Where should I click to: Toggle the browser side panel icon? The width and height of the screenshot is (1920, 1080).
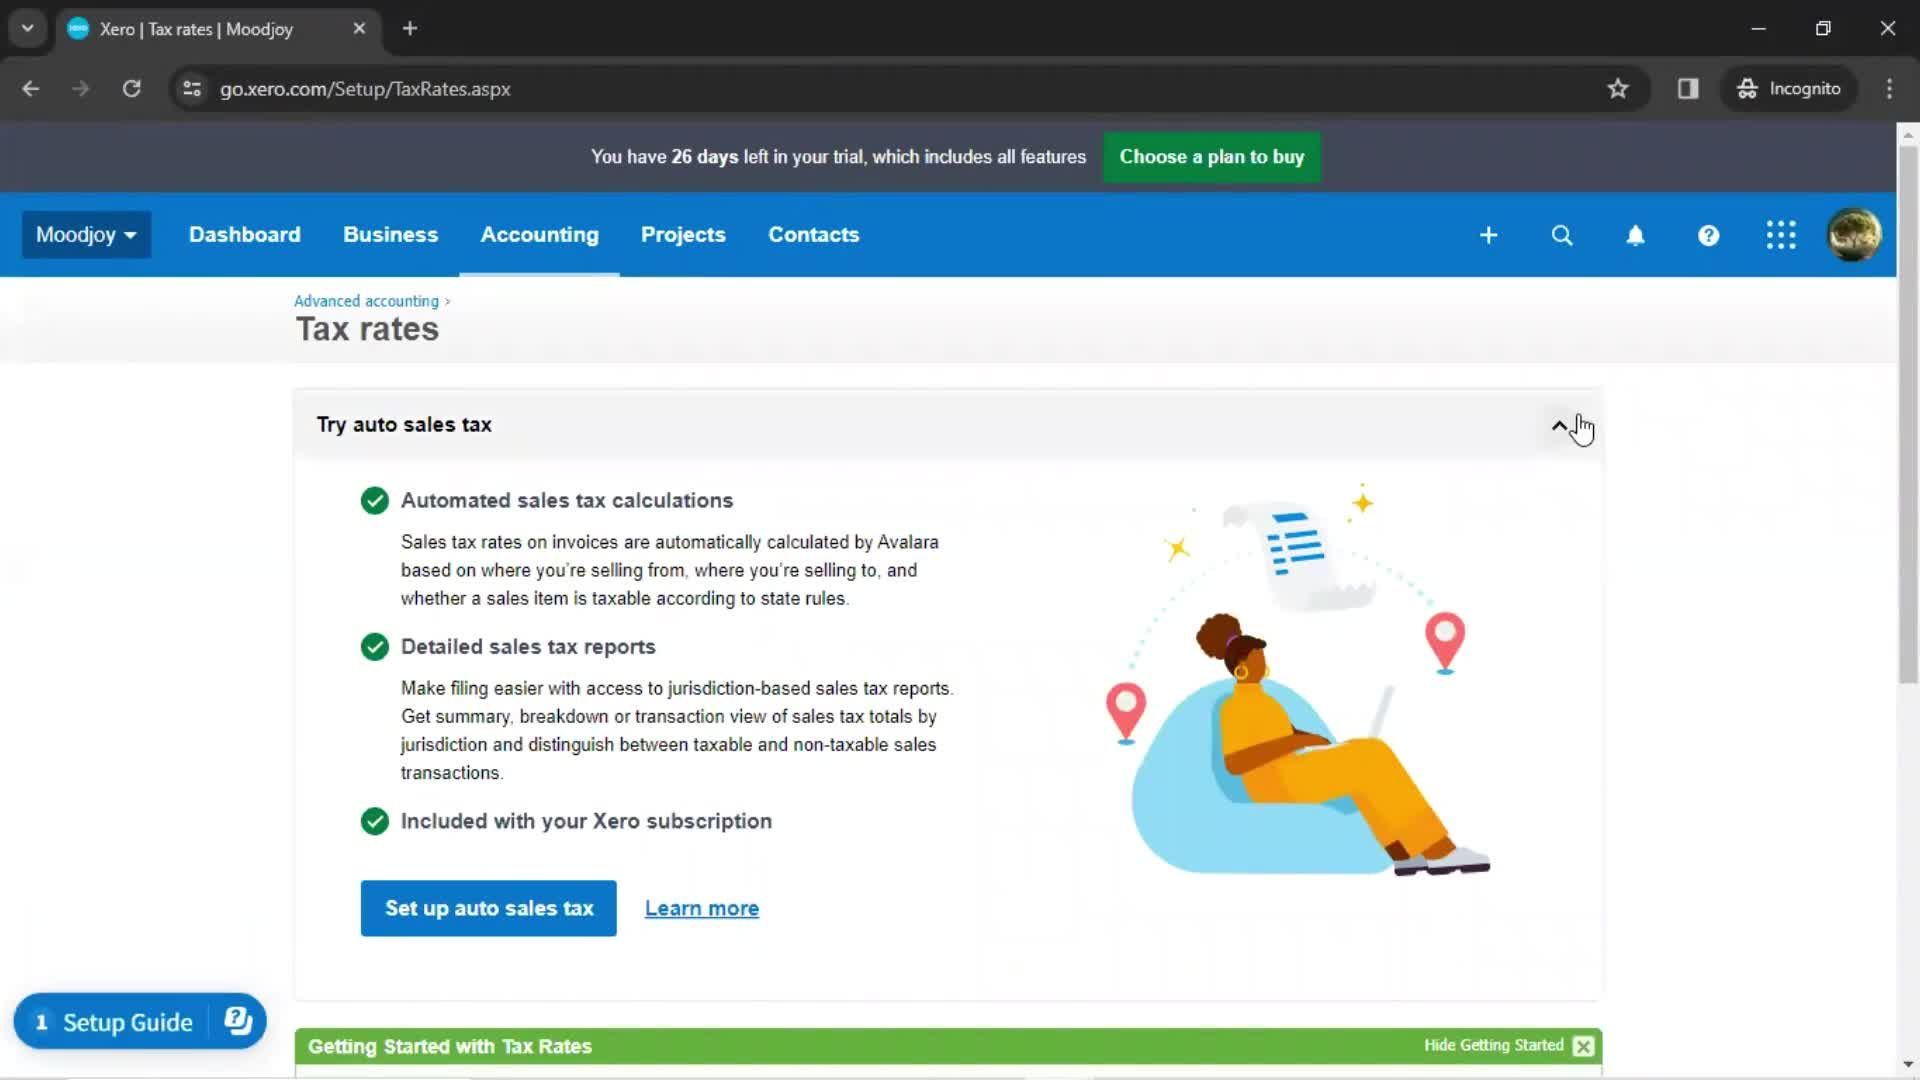[x=1688, y=89]
